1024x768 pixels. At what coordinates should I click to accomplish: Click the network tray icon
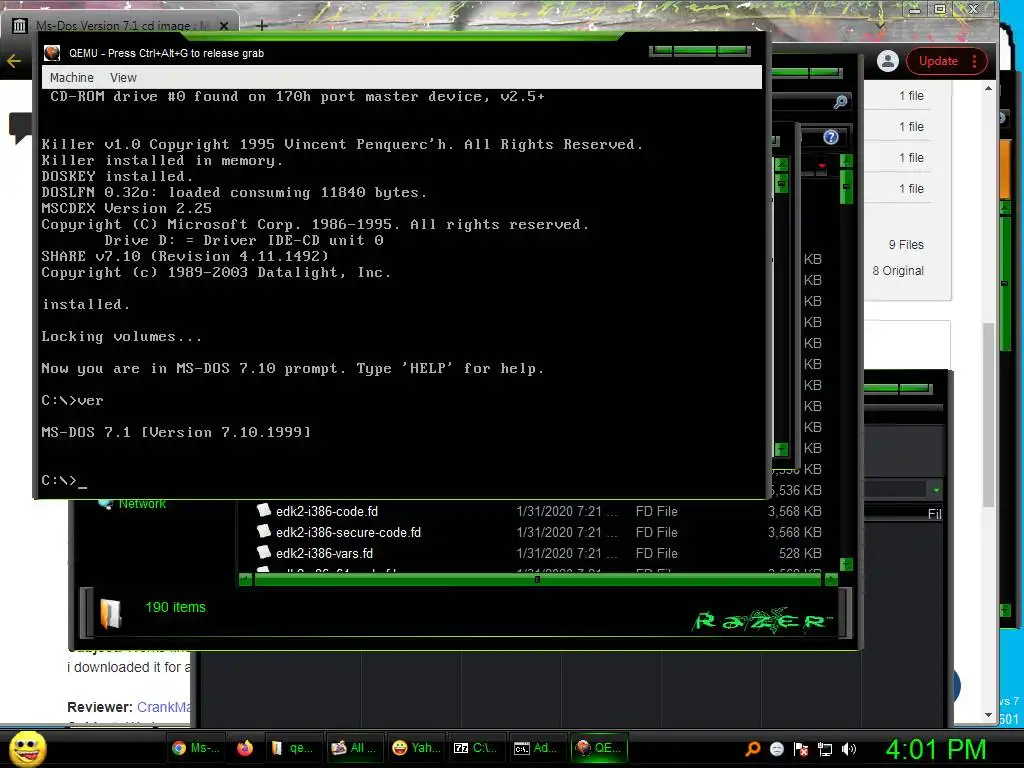tap(825, 749)
